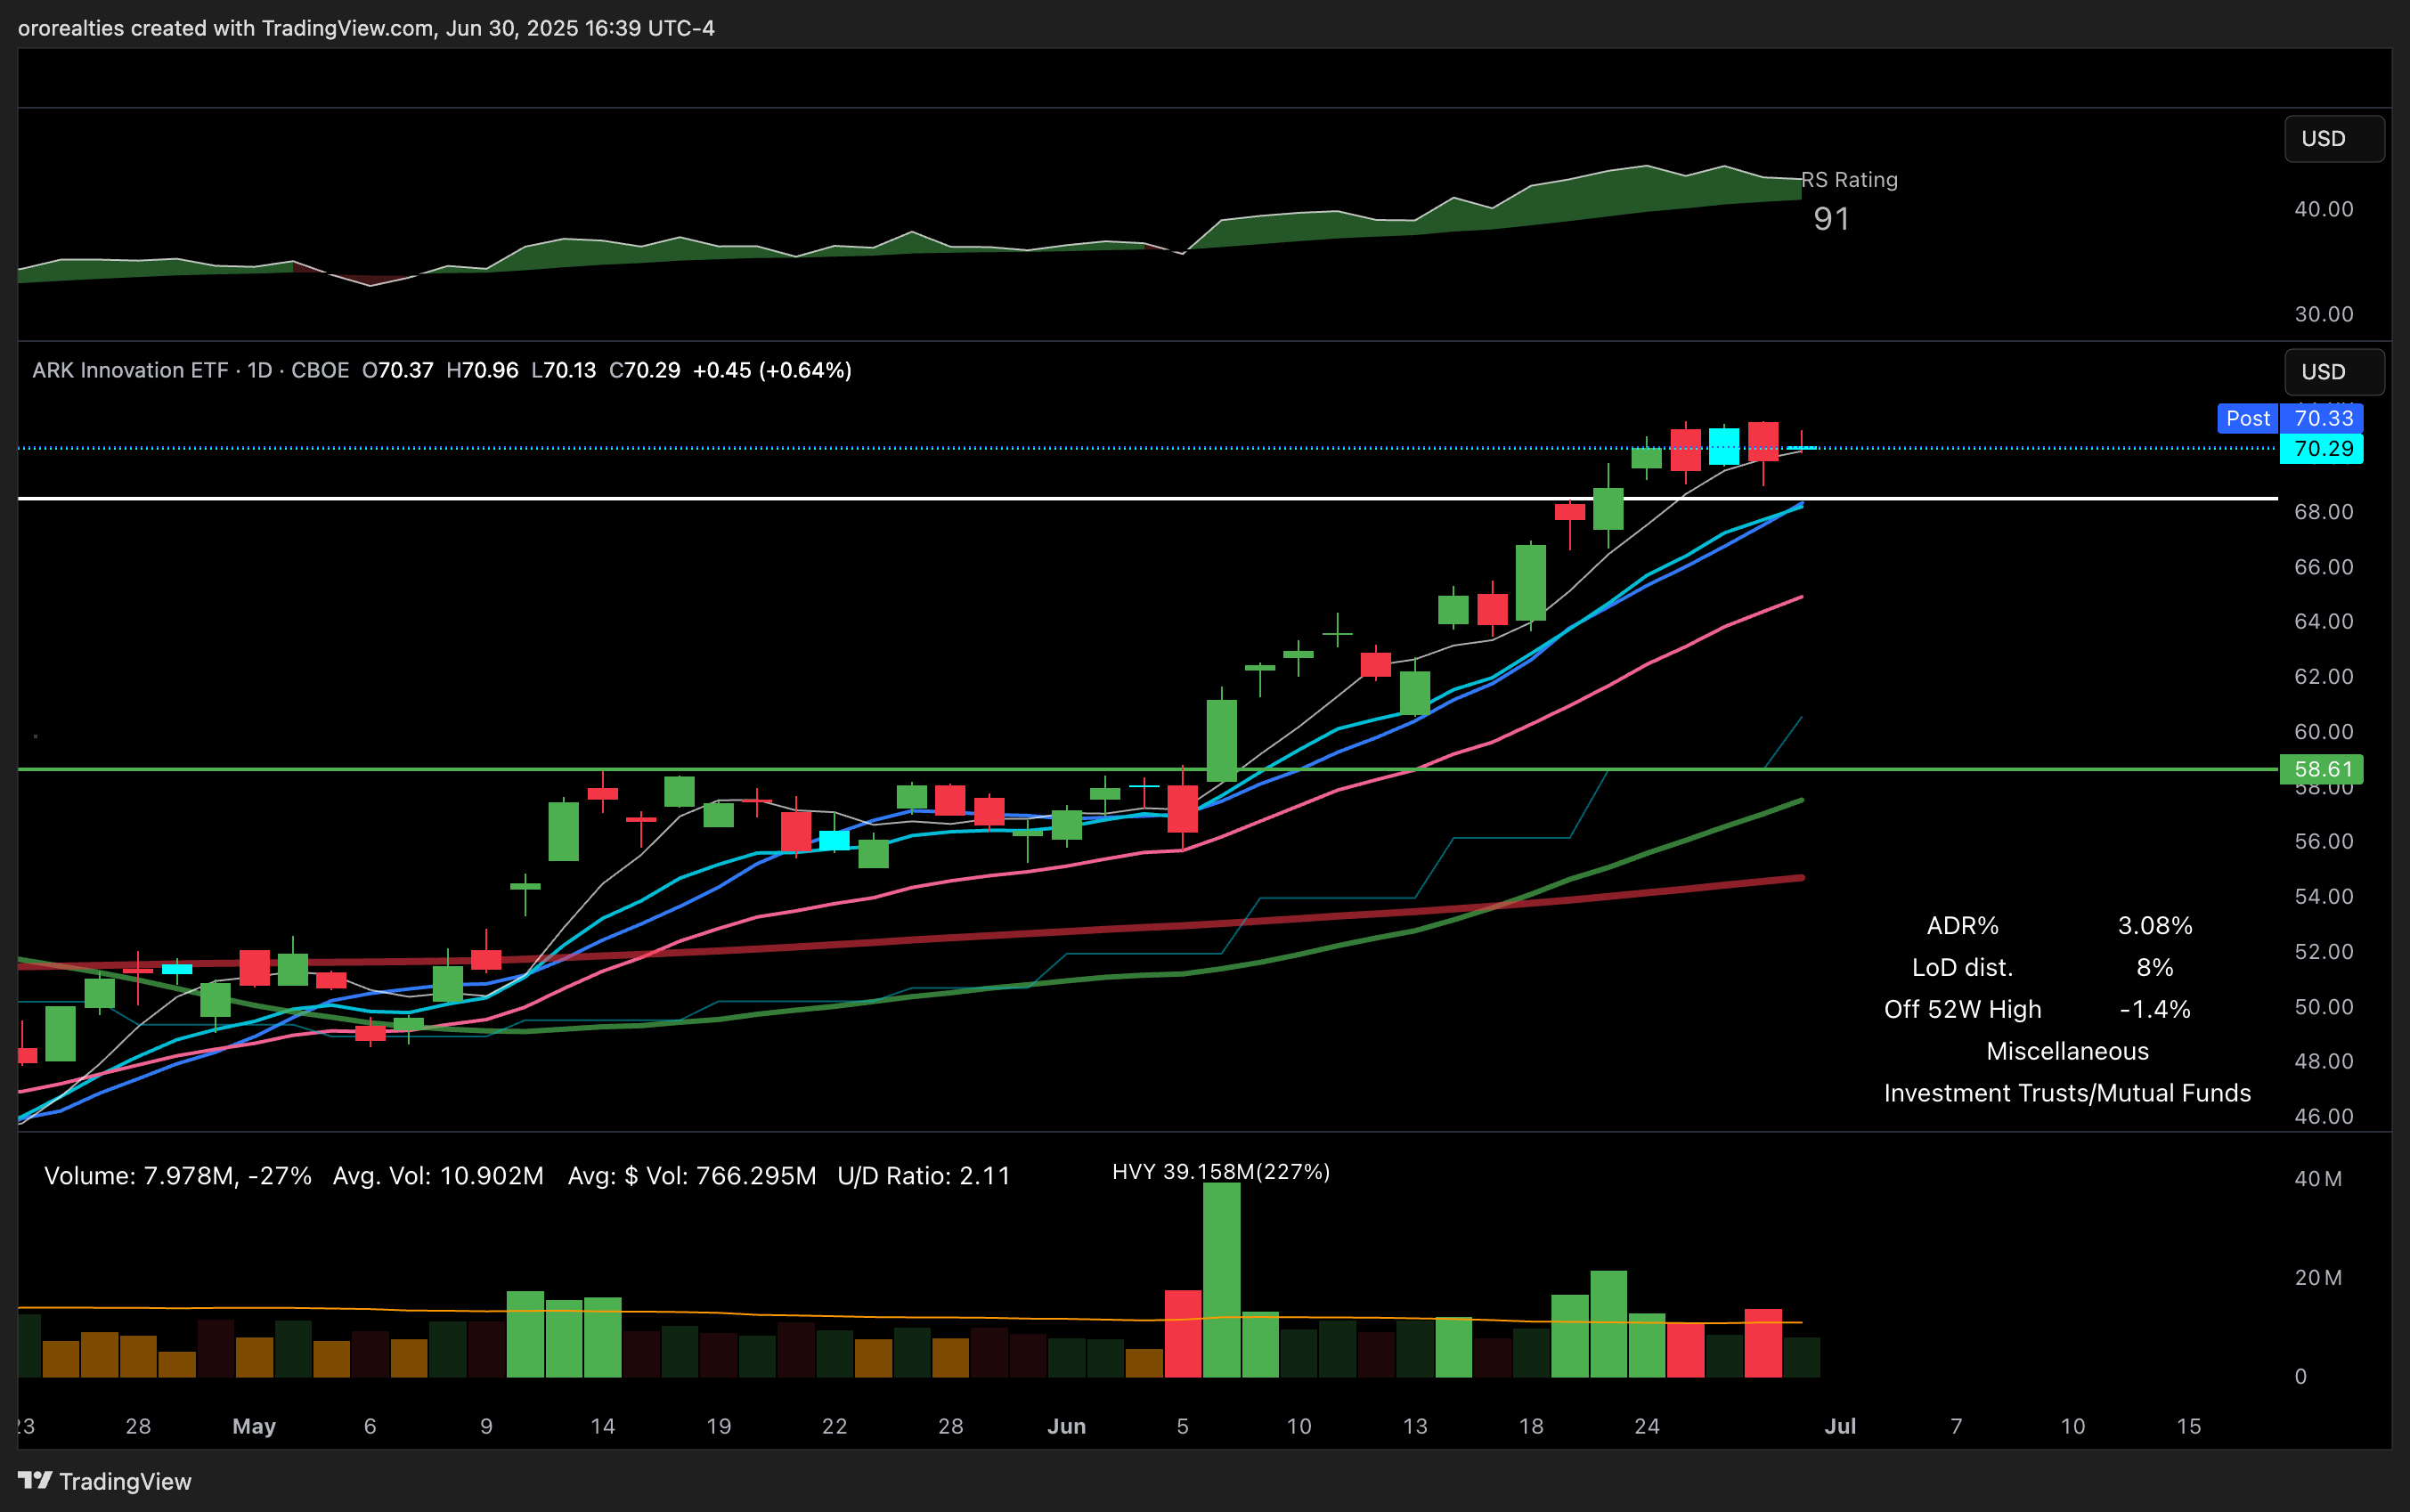Click the 46.00 label on price scale
This screenshot has width=2410, height=1512.
[x=2324, y=1116]
